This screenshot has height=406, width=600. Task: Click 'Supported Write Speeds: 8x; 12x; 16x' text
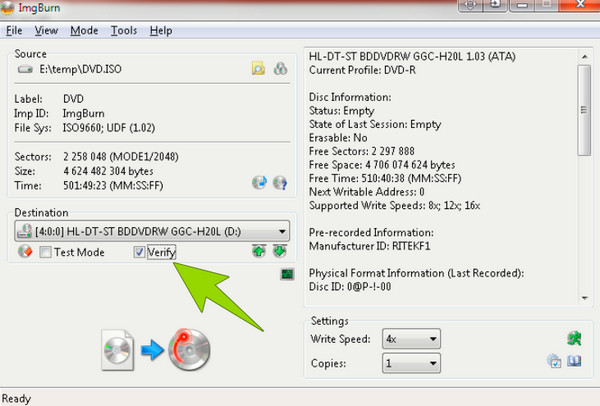point(395,205)
